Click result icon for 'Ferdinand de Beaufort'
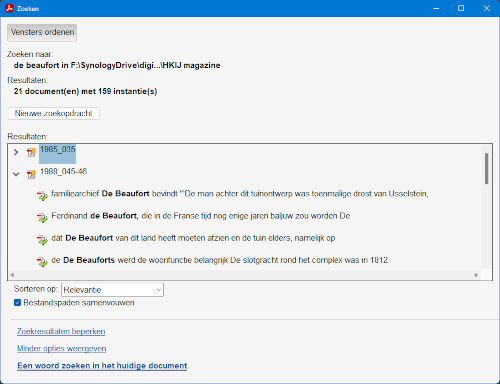 click(42, 218)
